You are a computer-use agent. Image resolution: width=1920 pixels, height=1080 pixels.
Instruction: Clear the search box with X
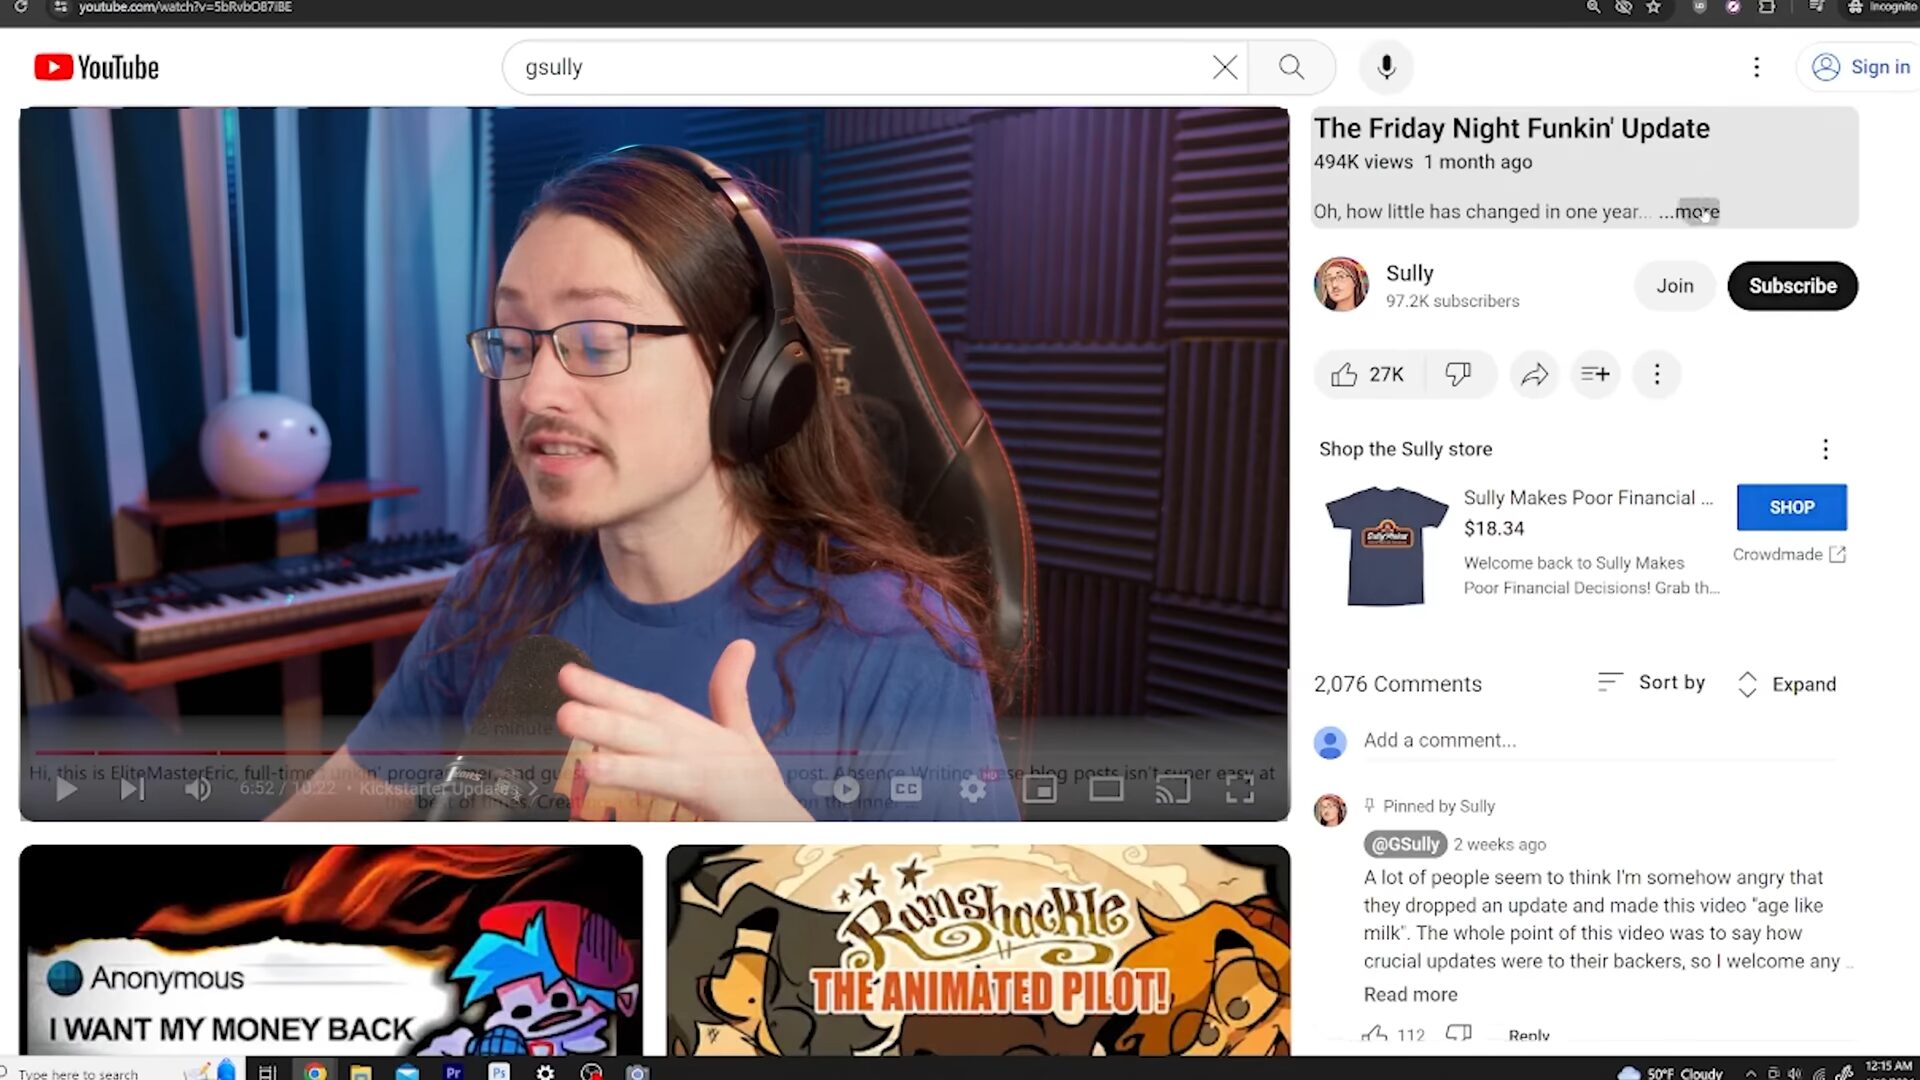coord(1224,67)
